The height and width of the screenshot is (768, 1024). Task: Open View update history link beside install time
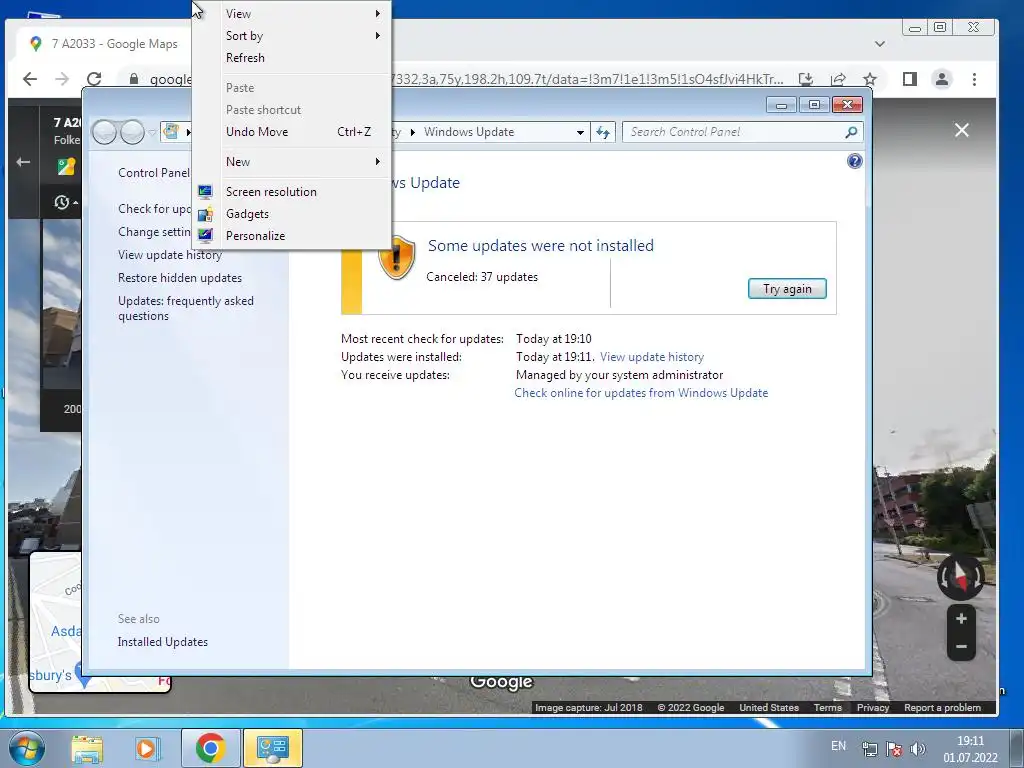(652, 357)
